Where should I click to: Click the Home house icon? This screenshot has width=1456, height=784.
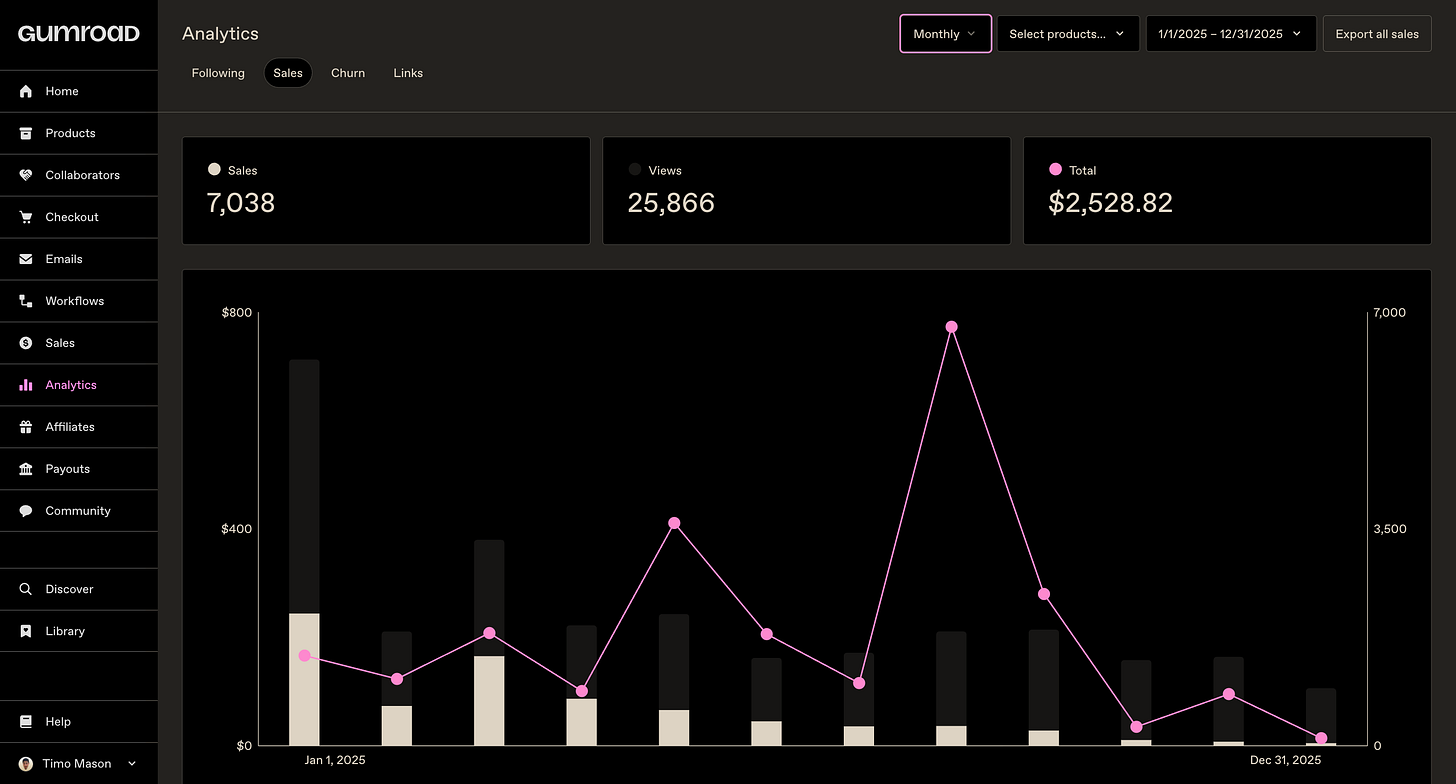pyautogui.click(x=26, y=91)
